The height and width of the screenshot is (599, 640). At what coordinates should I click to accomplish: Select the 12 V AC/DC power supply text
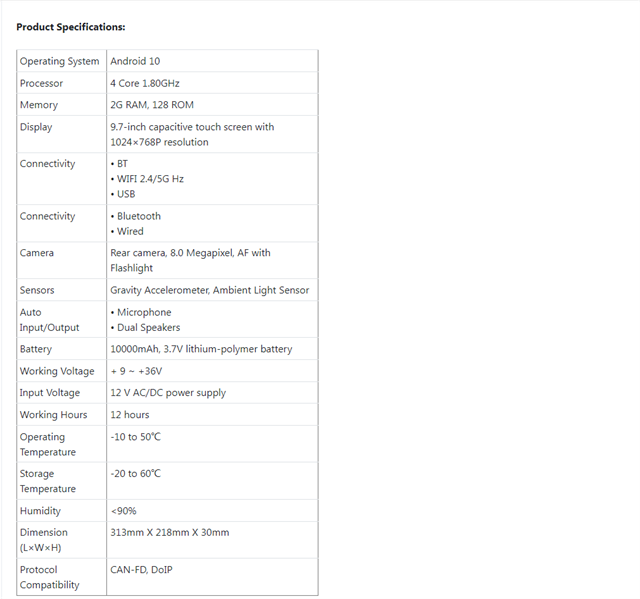point(168,393)
